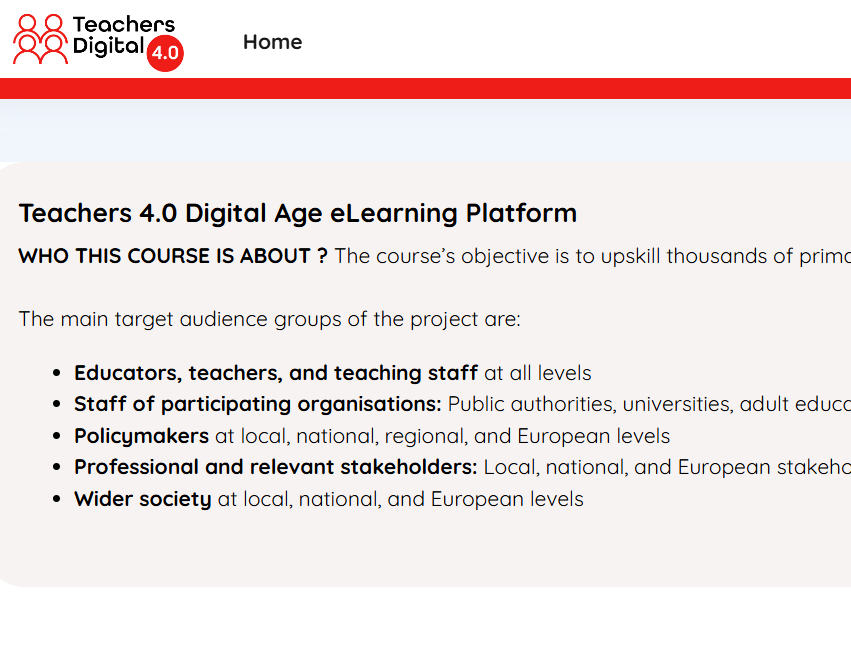
Task: Click the Wider society bold list entry
Action: pos(143,499)
